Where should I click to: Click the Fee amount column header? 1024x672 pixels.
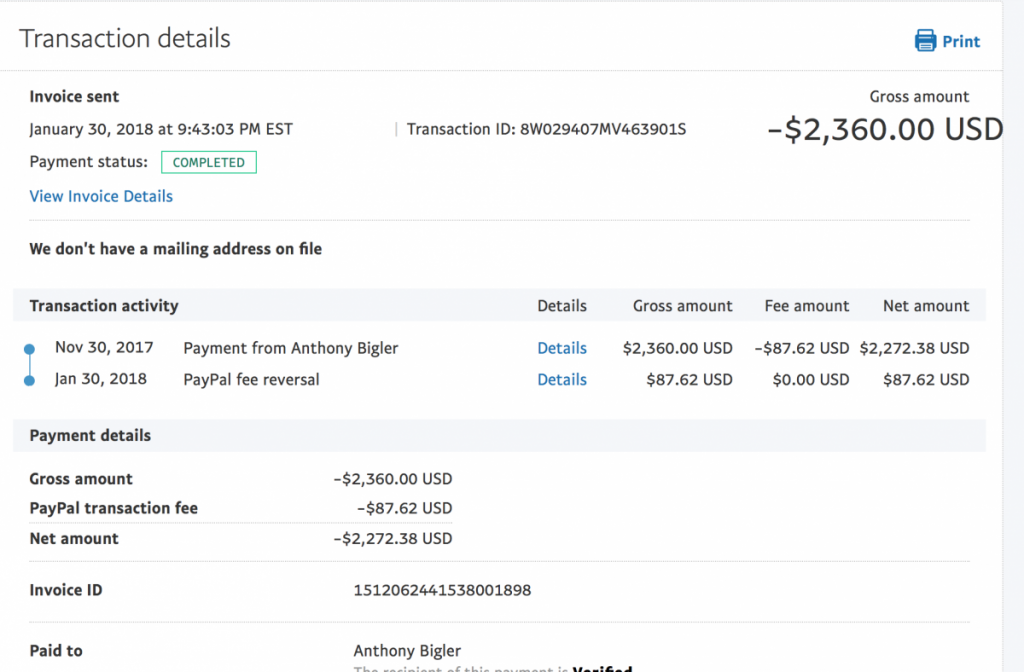807,306
